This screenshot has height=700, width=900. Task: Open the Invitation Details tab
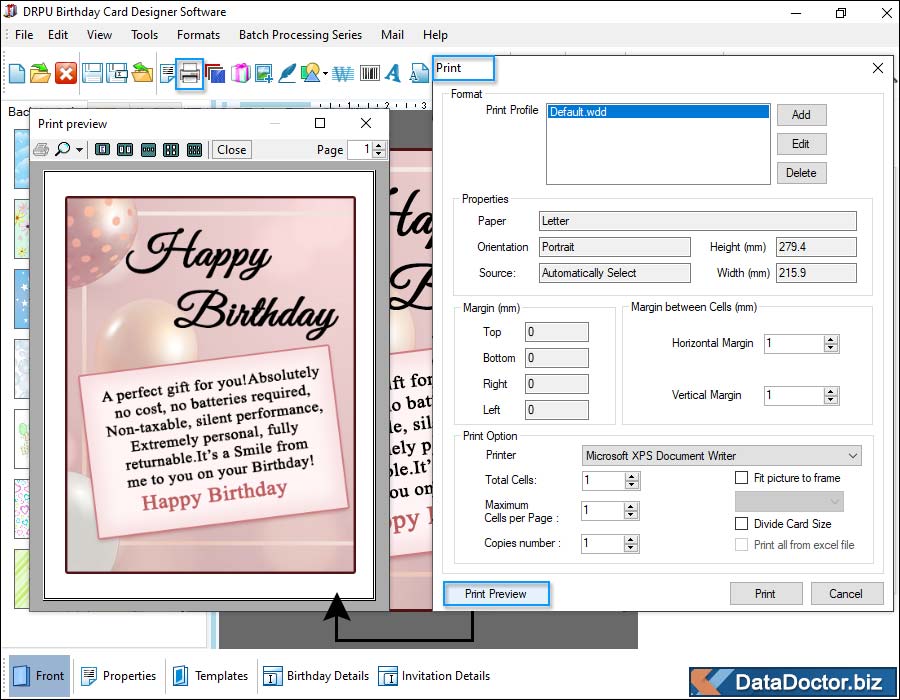click(434, 676)
